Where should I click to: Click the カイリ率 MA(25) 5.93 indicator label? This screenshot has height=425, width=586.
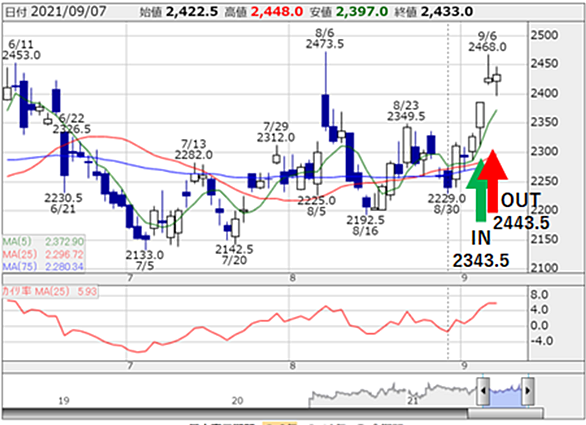50,291
